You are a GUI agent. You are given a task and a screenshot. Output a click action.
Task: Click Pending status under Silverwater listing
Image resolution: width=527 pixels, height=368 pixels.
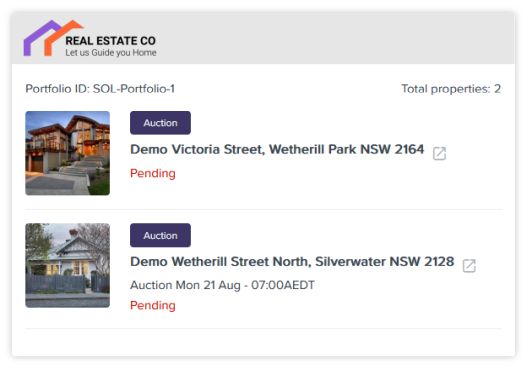[x=153, y=305]
